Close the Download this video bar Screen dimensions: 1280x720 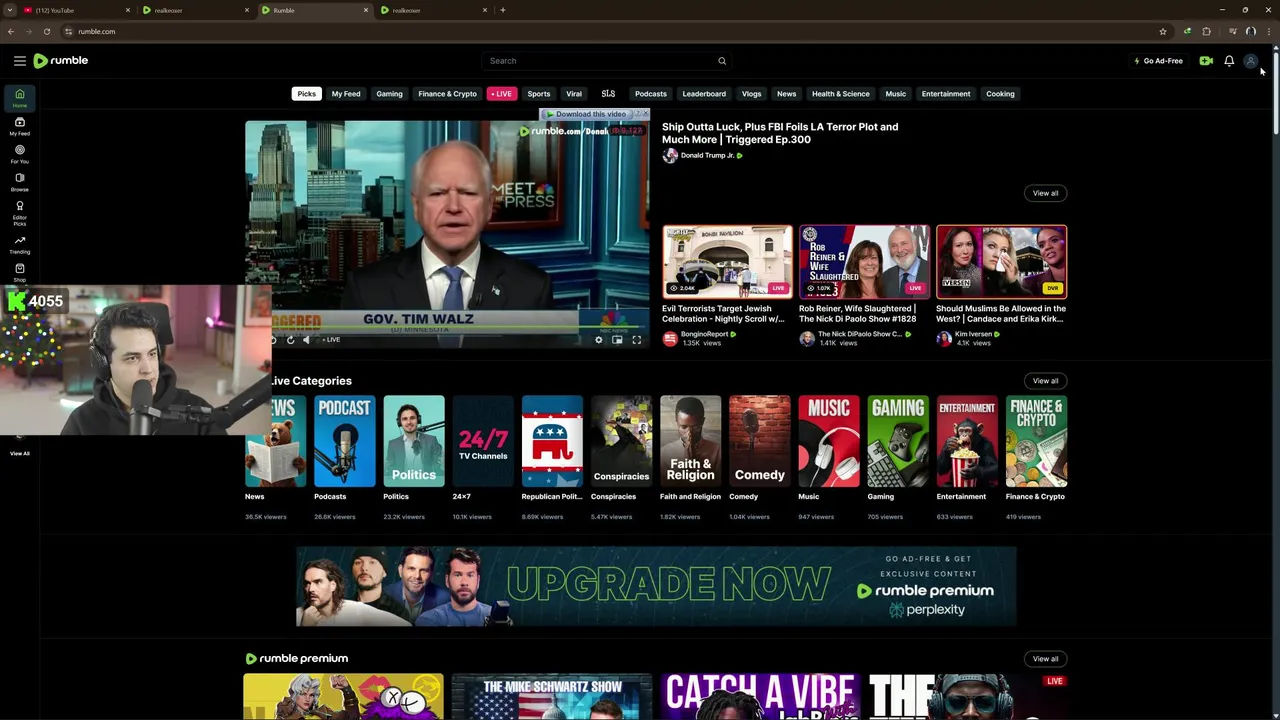(644, 114)
